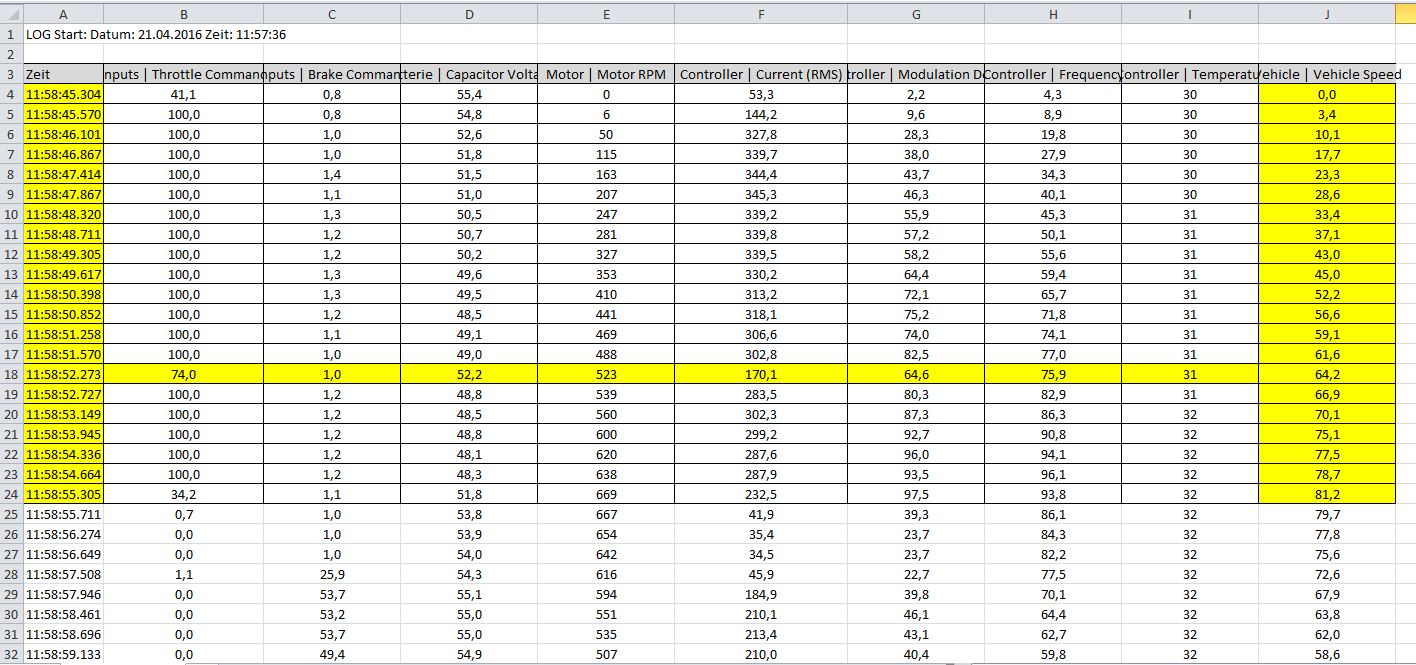
Task: Select column A header
Action: (63, 13)
